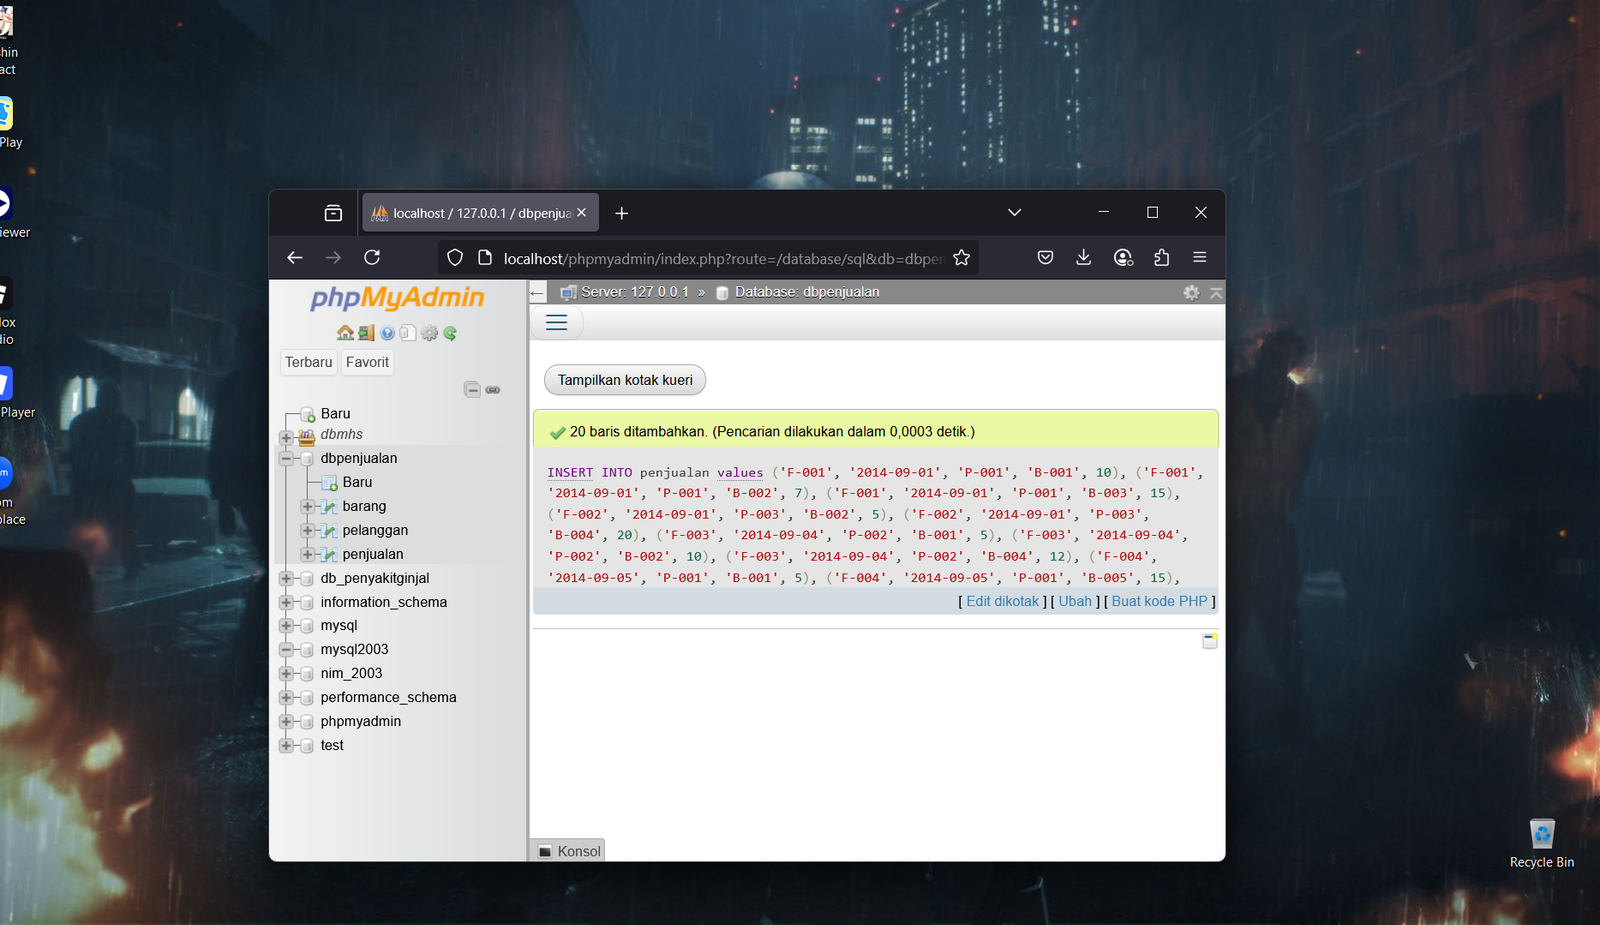Switch to the Favorit tab
Viewport: 1600px width, 925px height.
(x=367, y=362)
